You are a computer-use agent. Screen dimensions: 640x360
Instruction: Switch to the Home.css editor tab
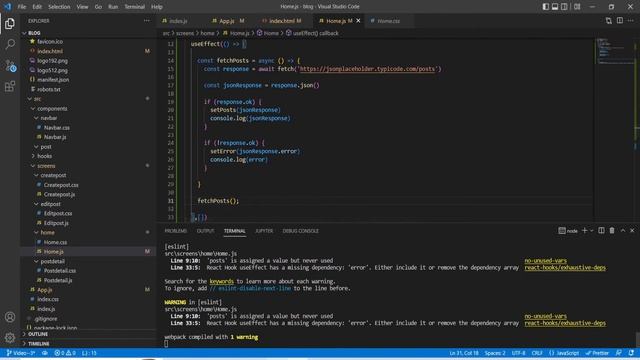click(x=389, y=21)
